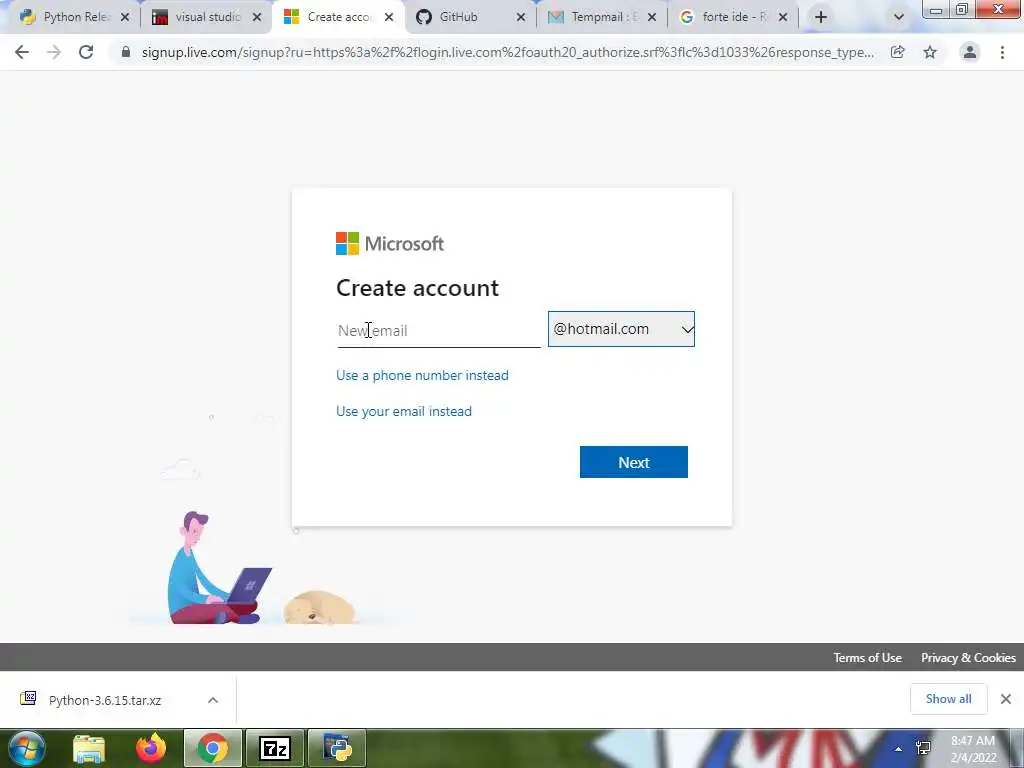
Task: Click the browser forward arrow
Action: tap(54, 52)
